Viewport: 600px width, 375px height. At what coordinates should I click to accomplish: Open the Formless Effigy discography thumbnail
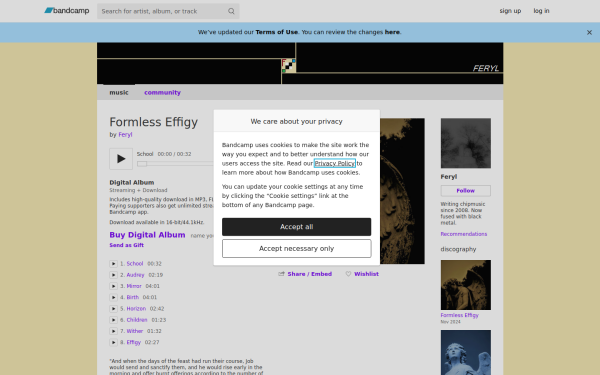(466, 285)
